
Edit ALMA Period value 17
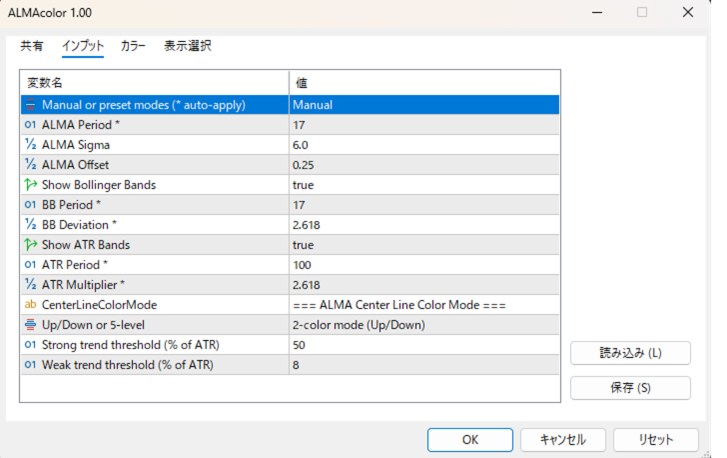[424, 125]
